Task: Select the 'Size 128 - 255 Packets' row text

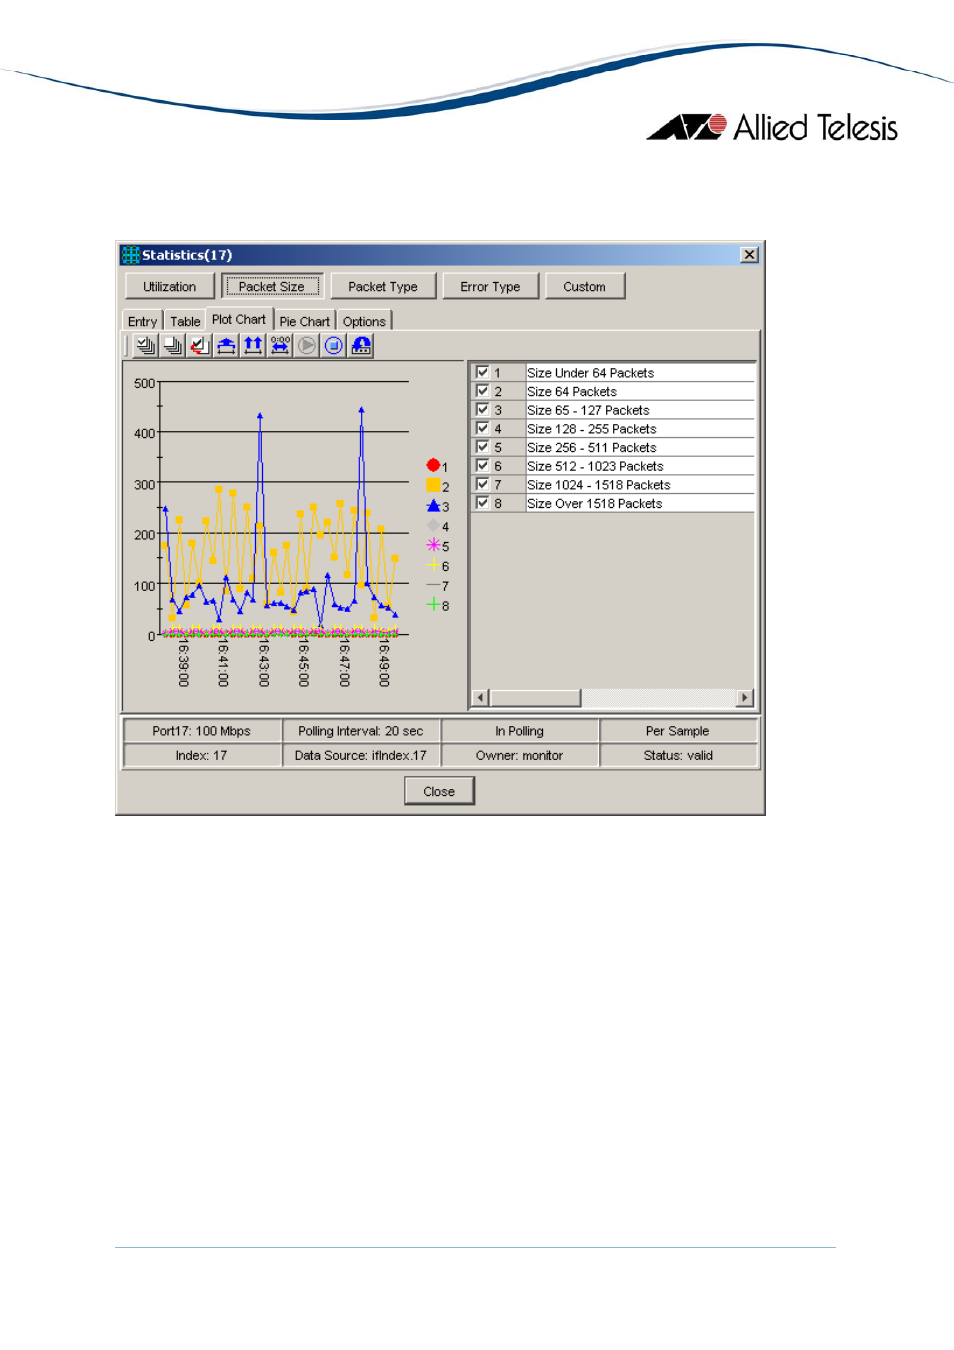Action: [x=592, y=429]
